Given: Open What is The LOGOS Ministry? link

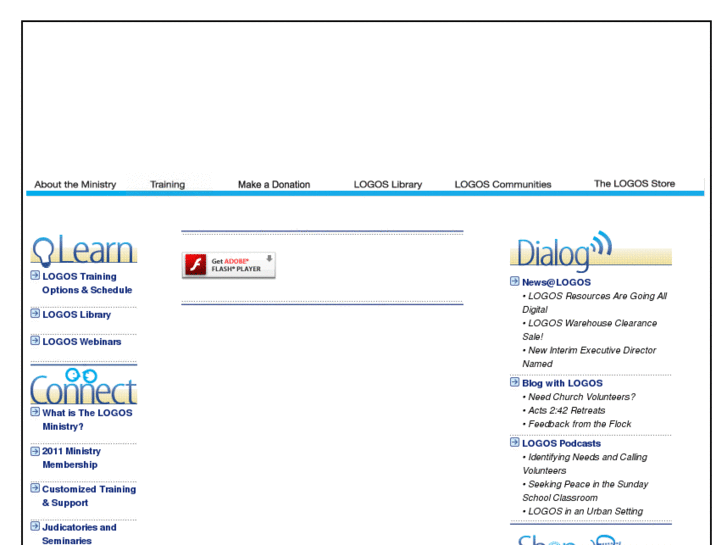Looking at the screenshot, I should pyautogui.click(x=87, y=419).
